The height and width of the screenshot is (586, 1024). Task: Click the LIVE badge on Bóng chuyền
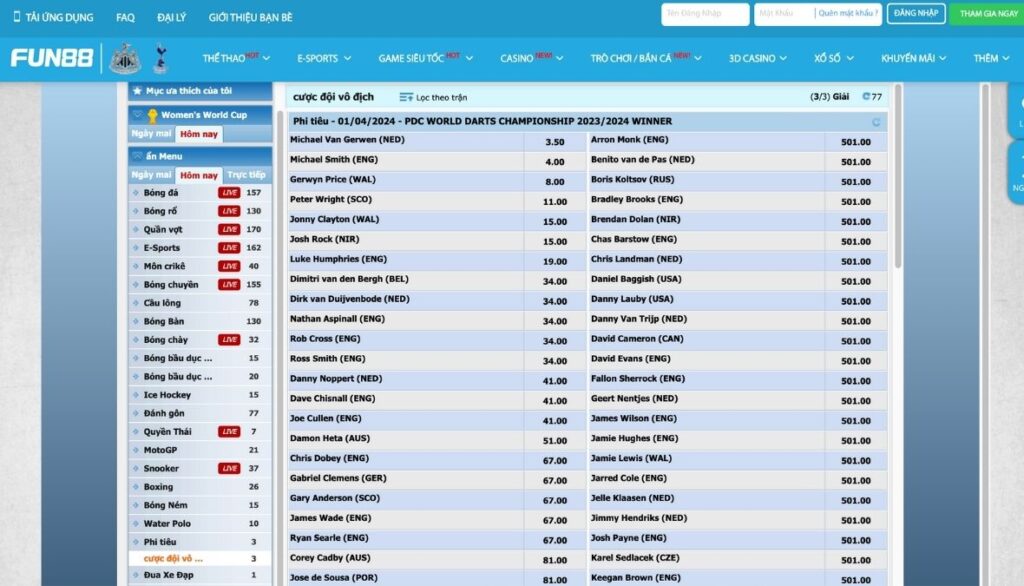pyautogui.click(x=229, y=284)
